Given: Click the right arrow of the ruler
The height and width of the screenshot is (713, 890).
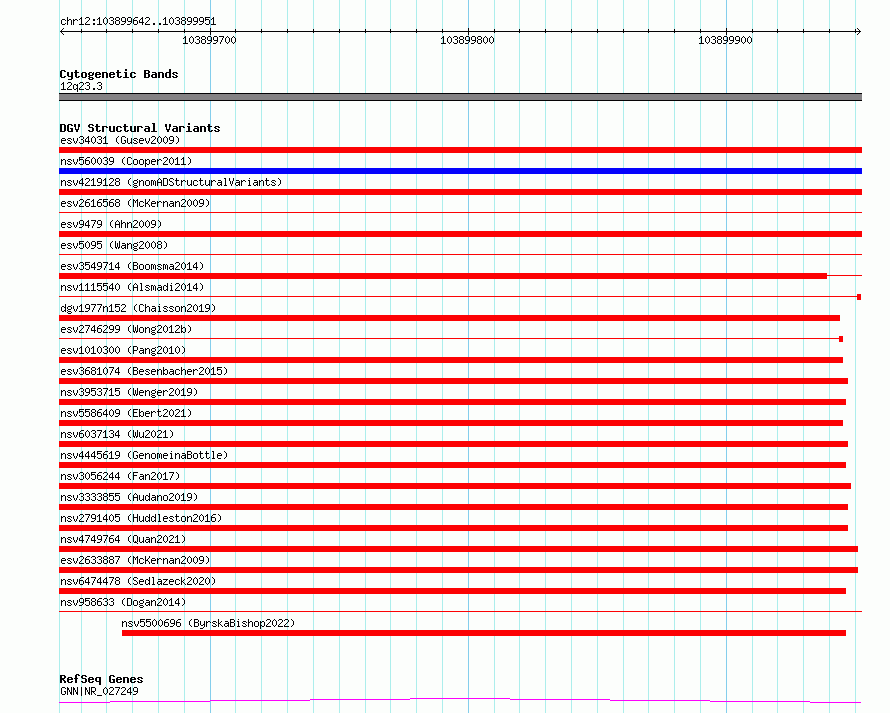Looking at the screenshot, I should tap(858, 32).
